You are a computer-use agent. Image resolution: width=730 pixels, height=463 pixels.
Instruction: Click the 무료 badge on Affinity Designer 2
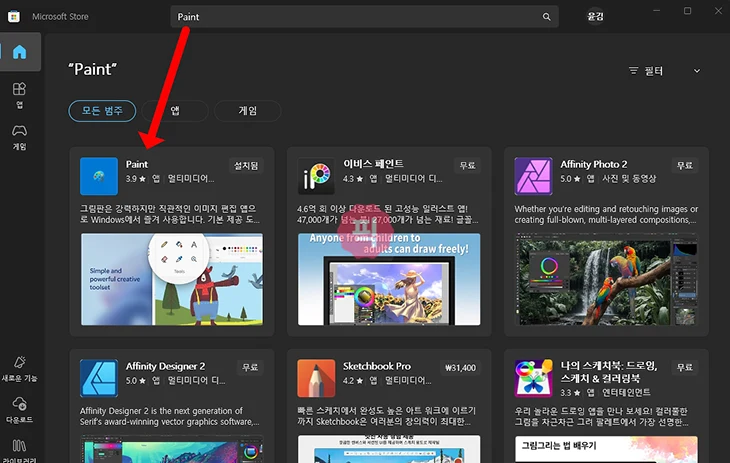pos(250,367)
